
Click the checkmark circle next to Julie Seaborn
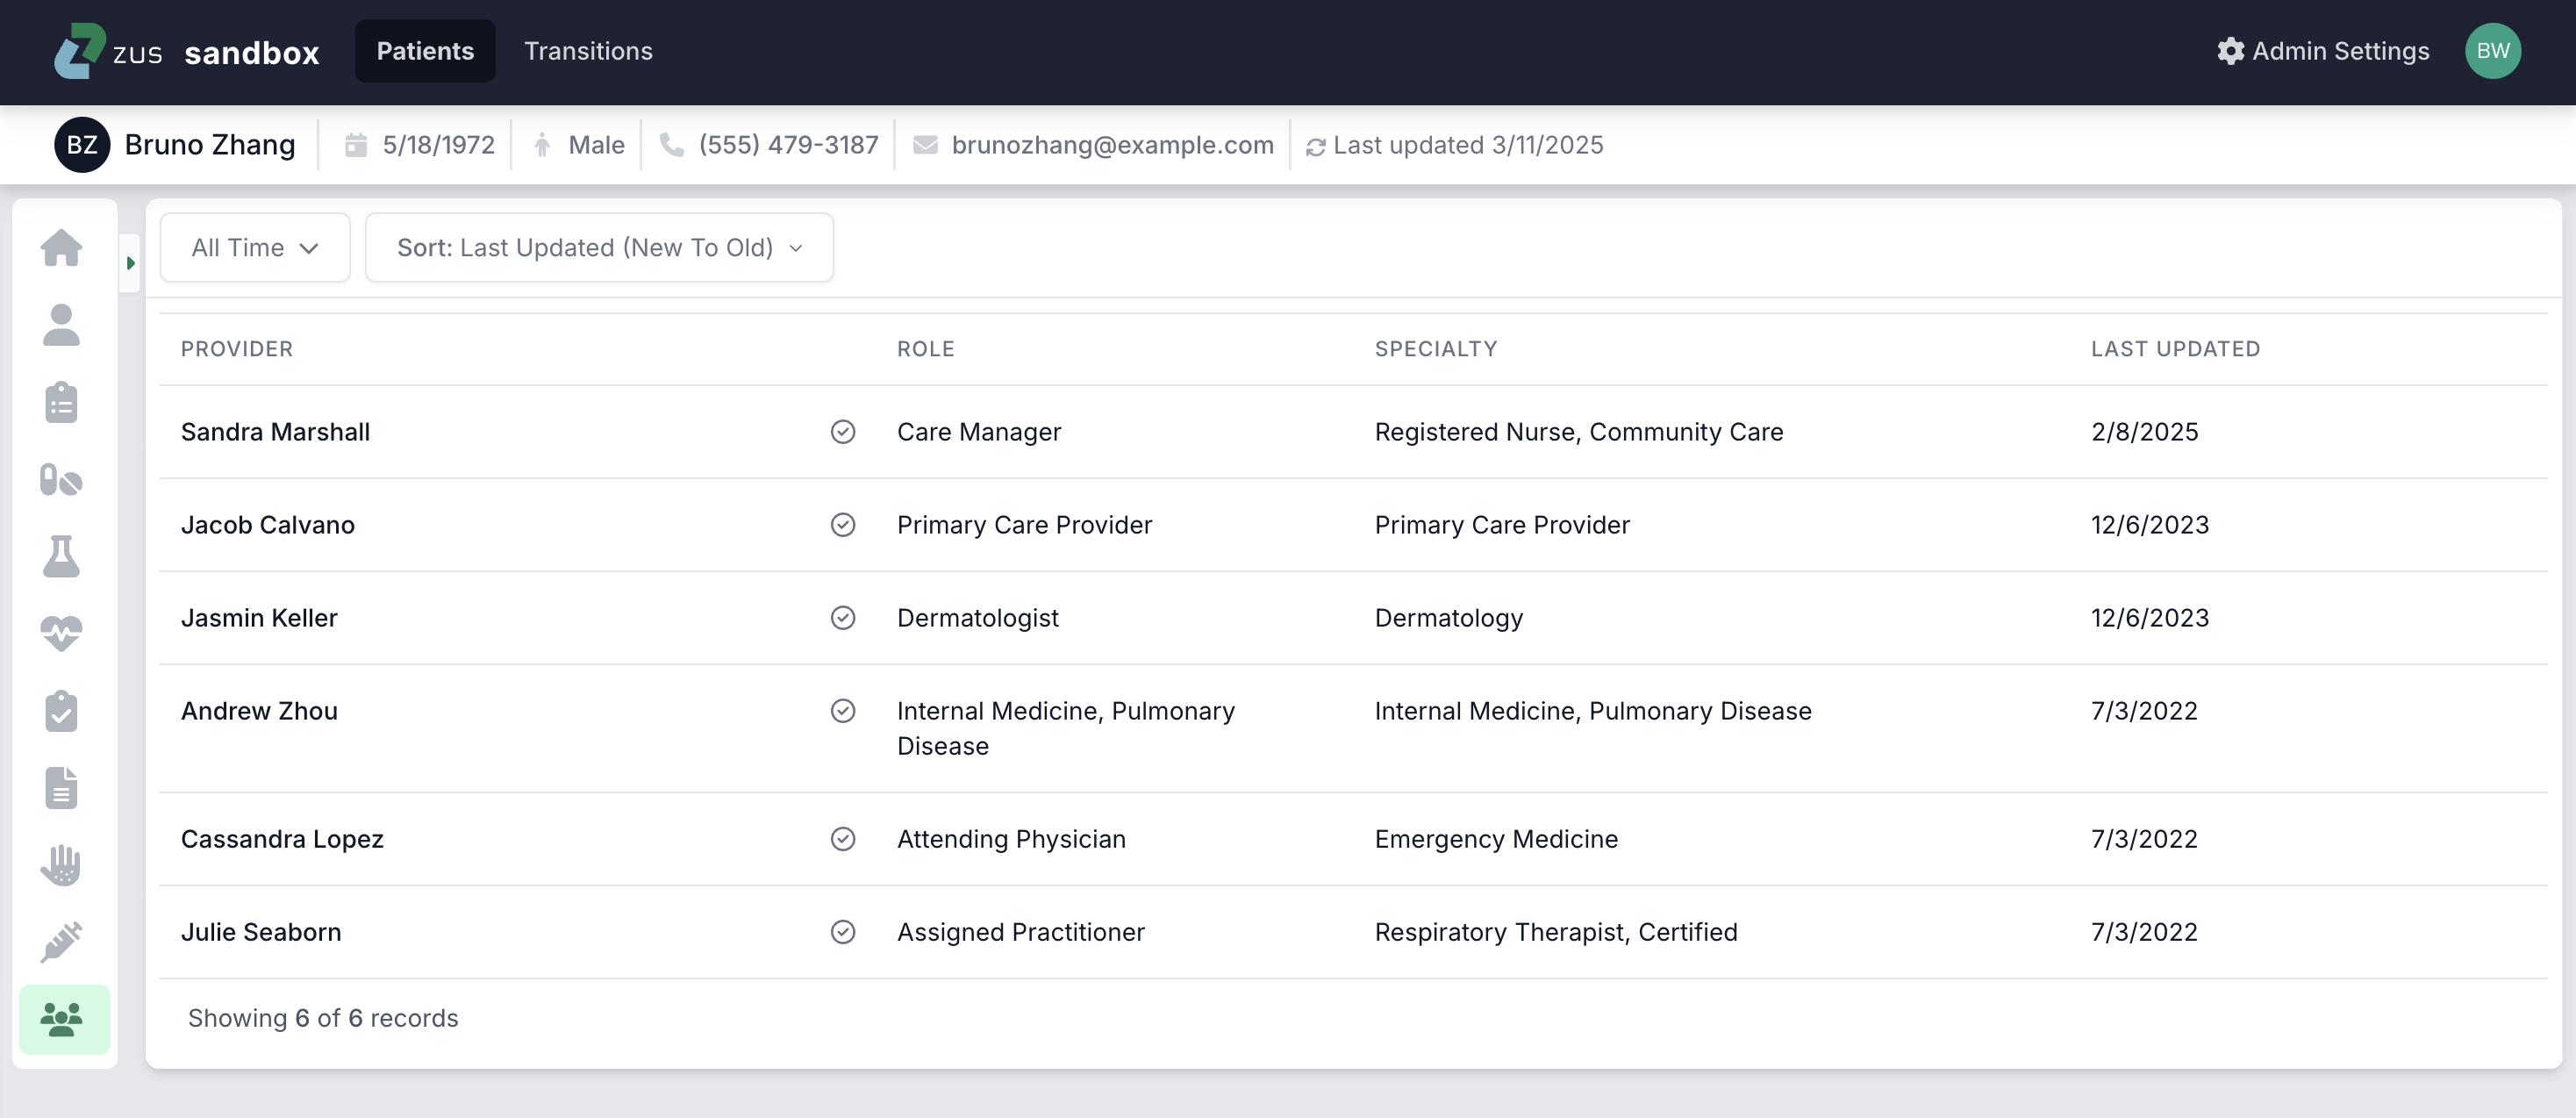coord(843,932)
